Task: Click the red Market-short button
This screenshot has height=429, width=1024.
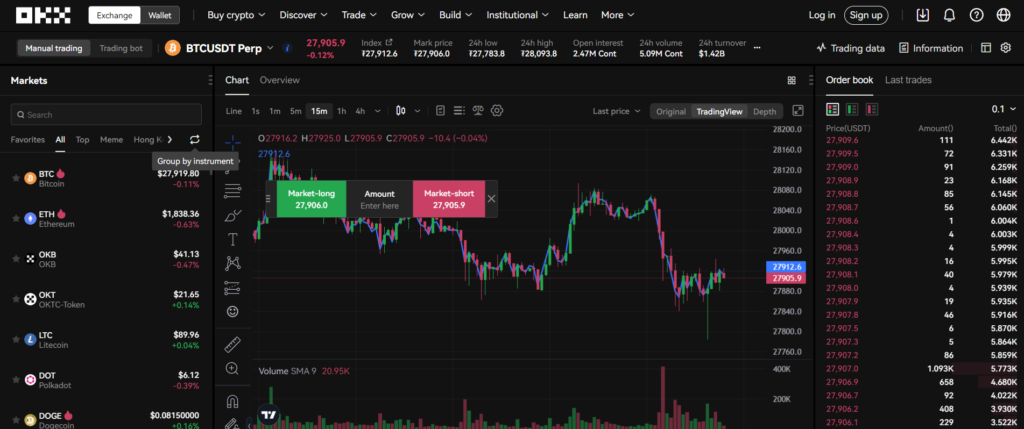Action: 449,199
